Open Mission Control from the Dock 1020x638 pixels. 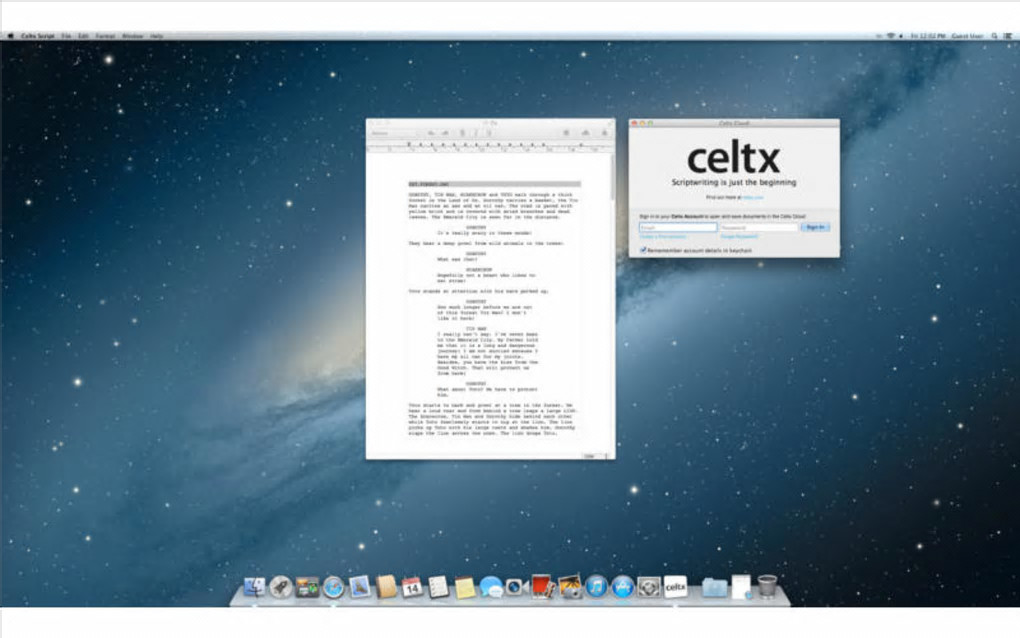307,587
